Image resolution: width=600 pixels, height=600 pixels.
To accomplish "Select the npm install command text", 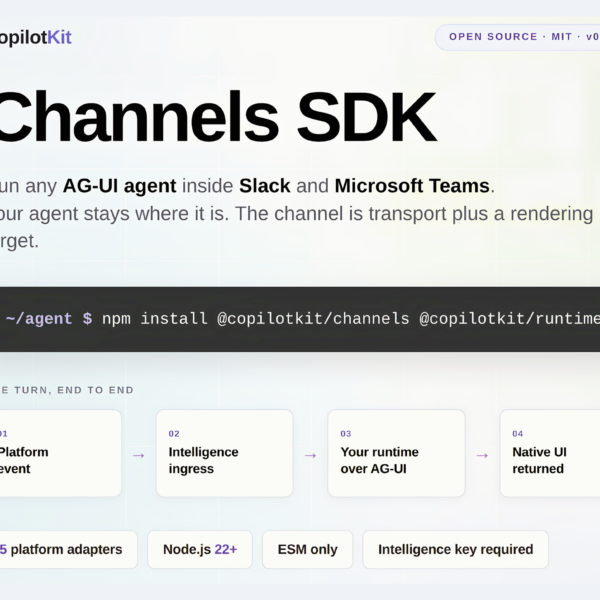I will tap(351, 319).
